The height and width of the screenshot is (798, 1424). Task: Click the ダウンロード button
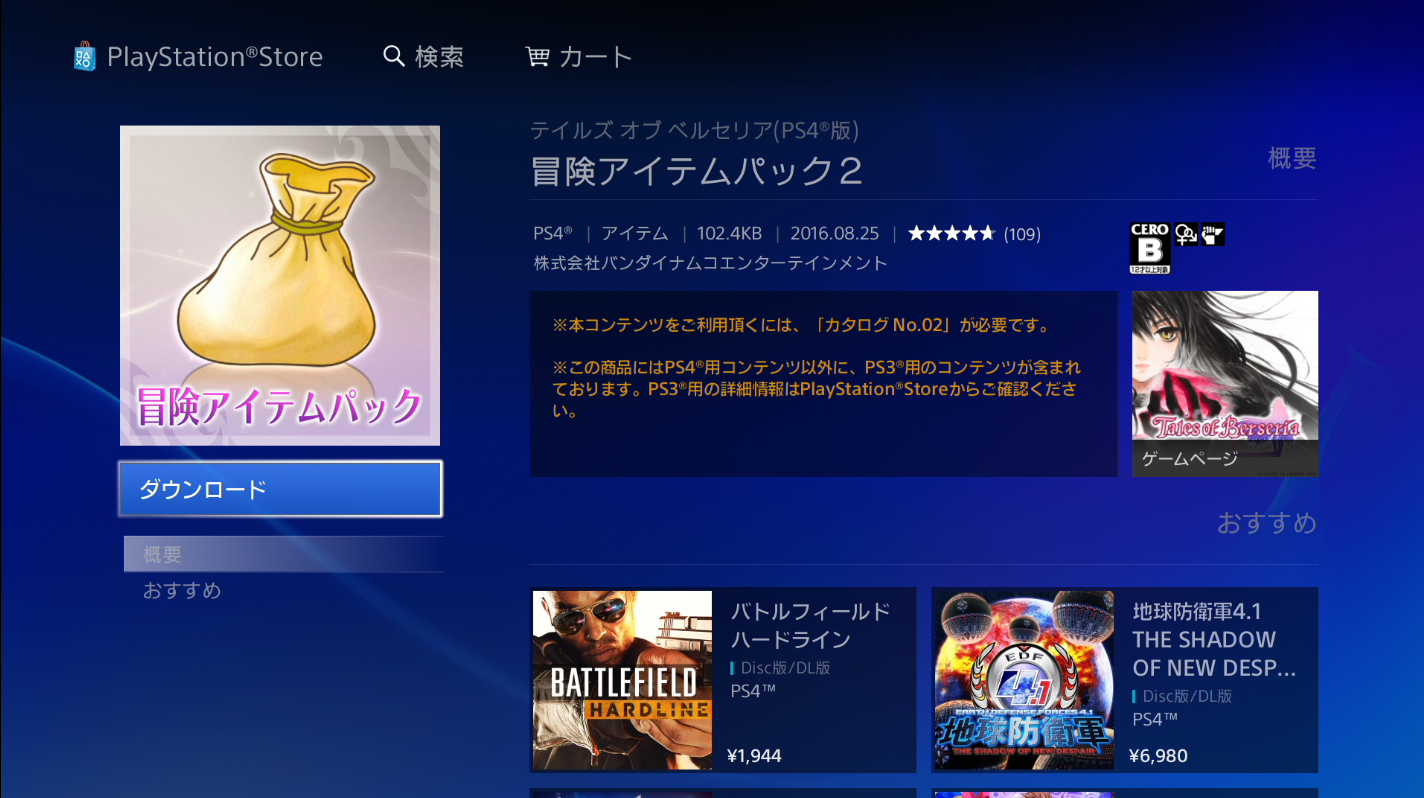pyautogui.click(x=280, y=489)
